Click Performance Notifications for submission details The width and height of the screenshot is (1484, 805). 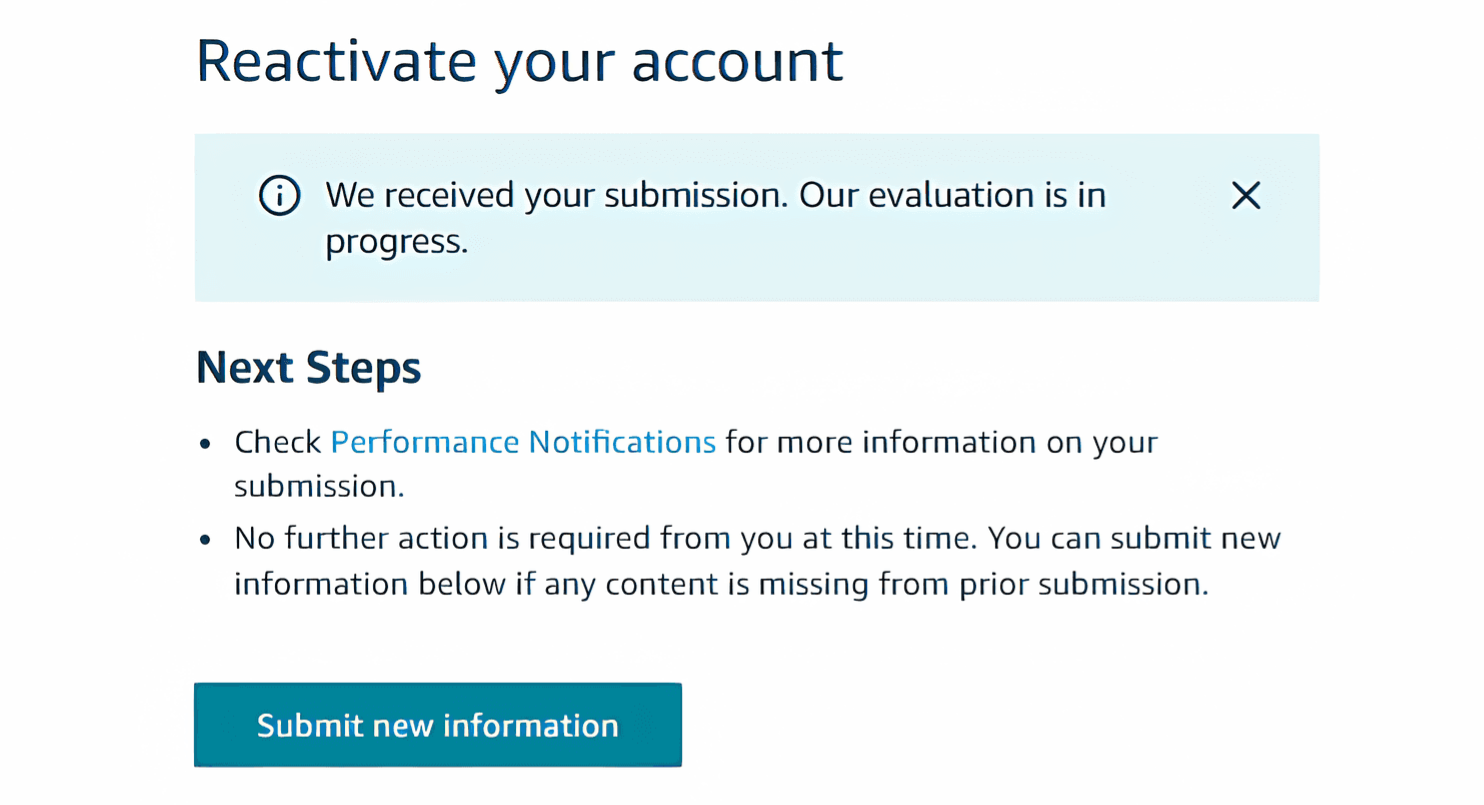point(522,441)
